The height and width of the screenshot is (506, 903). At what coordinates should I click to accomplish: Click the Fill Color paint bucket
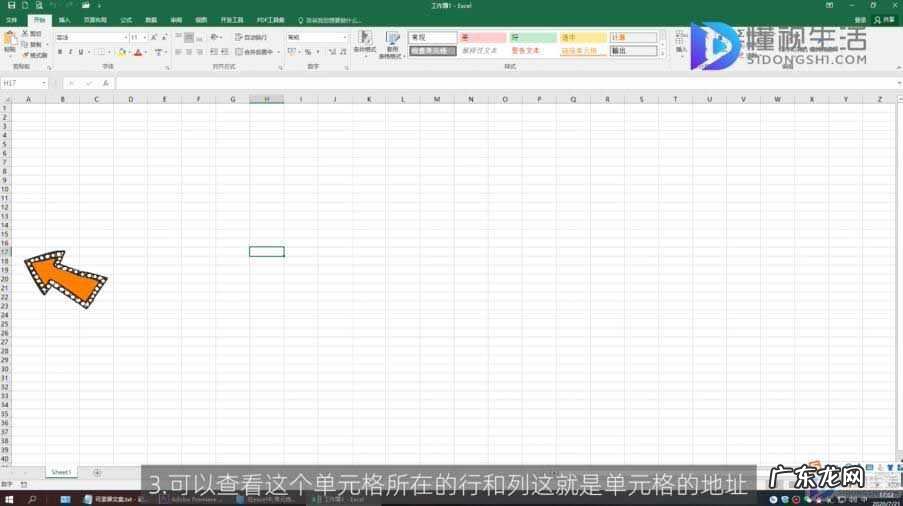pos(122,52)
